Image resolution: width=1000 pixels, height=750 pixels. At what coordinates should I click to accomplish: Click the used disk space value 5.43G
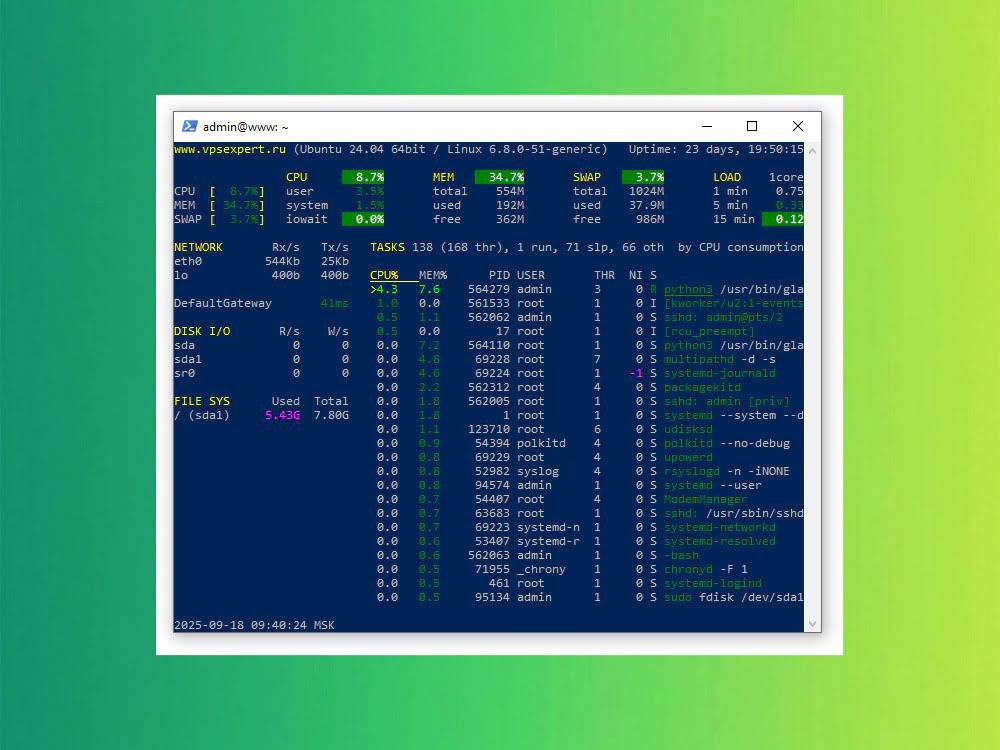click(x=283, y=415)
